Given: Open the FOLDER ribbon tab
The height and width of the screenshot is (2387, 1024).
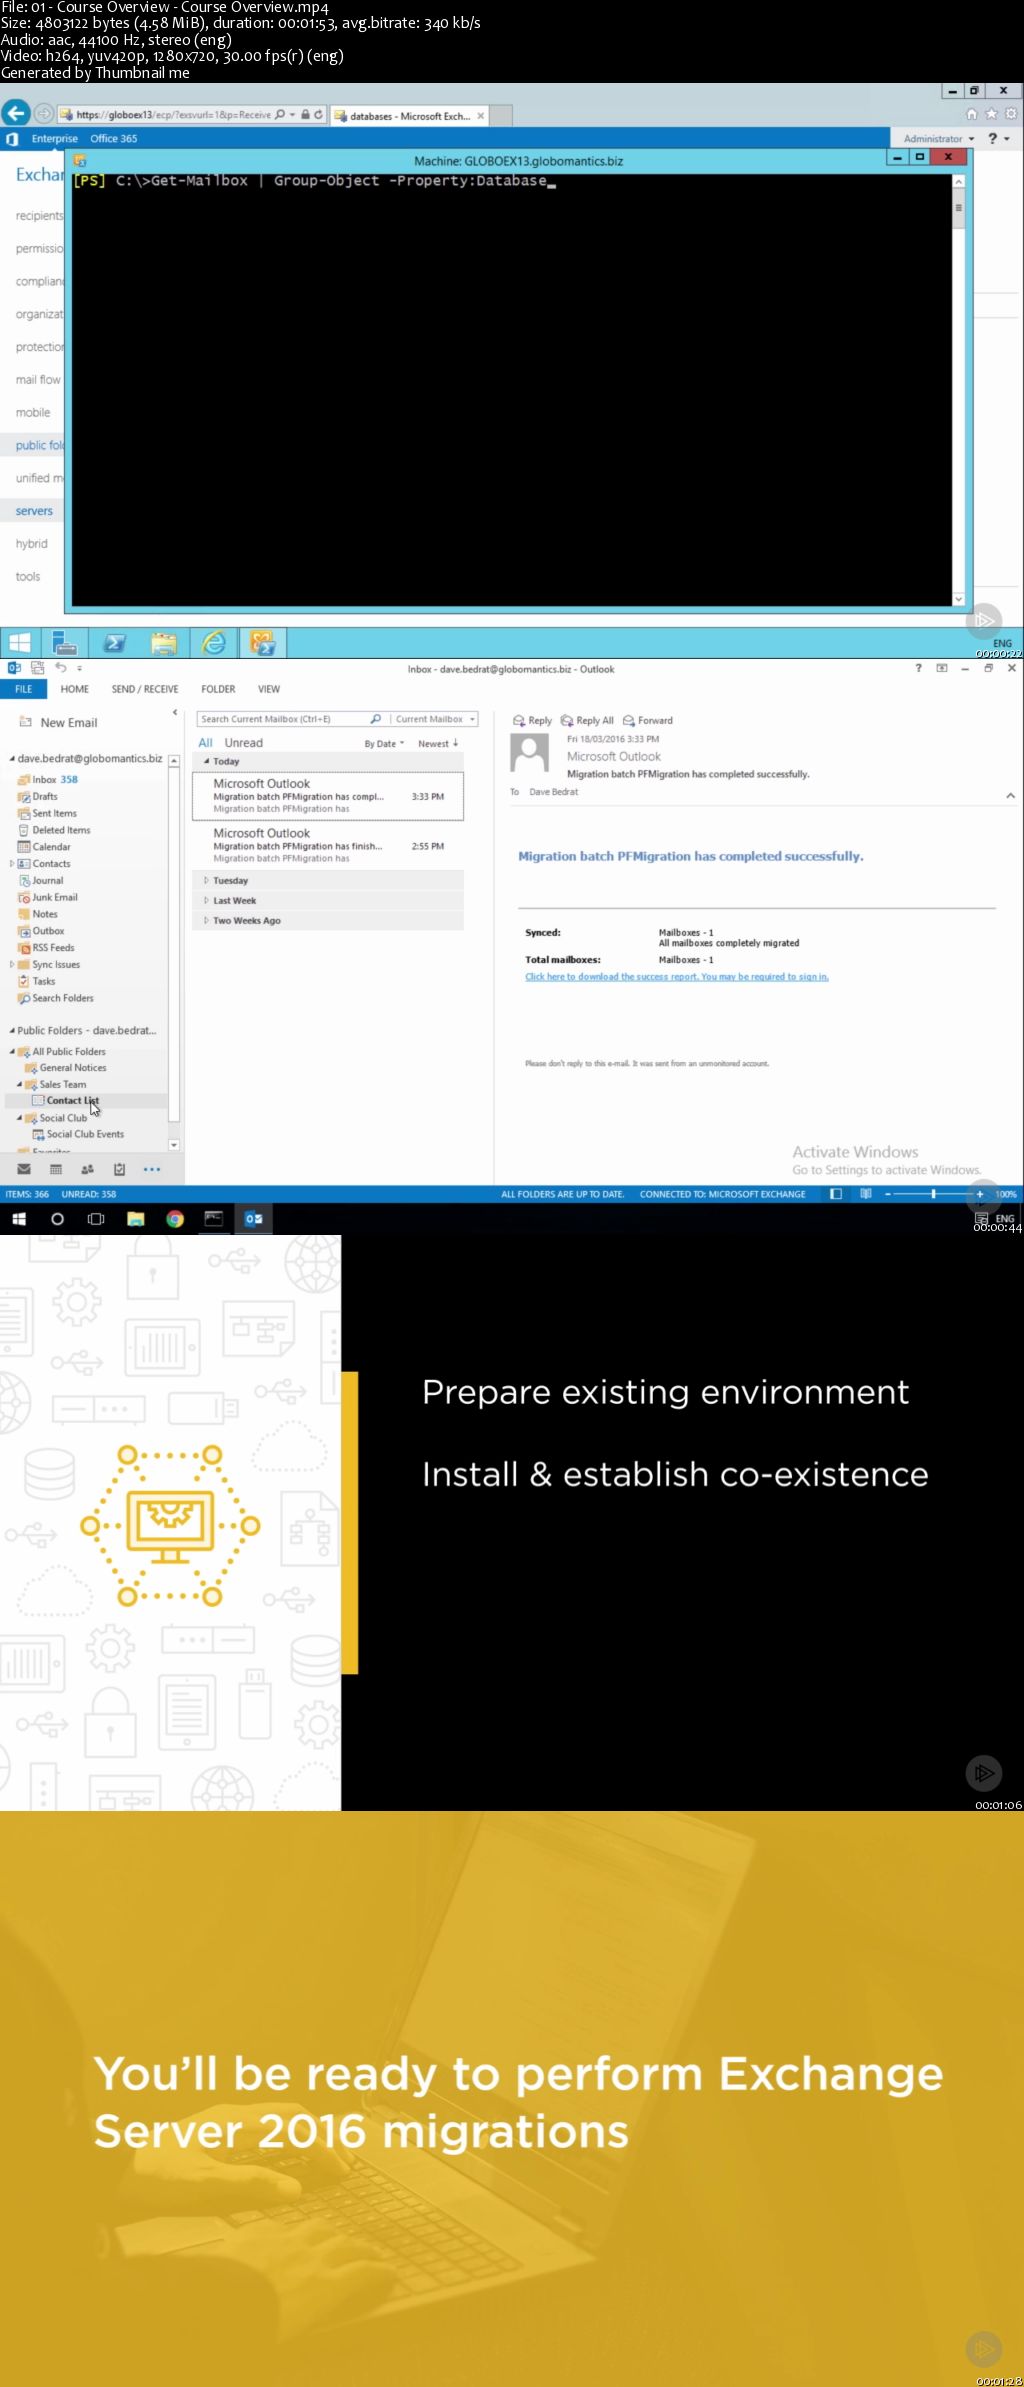Looking at the screenshot, I should pyautogui.click(x=218, y=689).
